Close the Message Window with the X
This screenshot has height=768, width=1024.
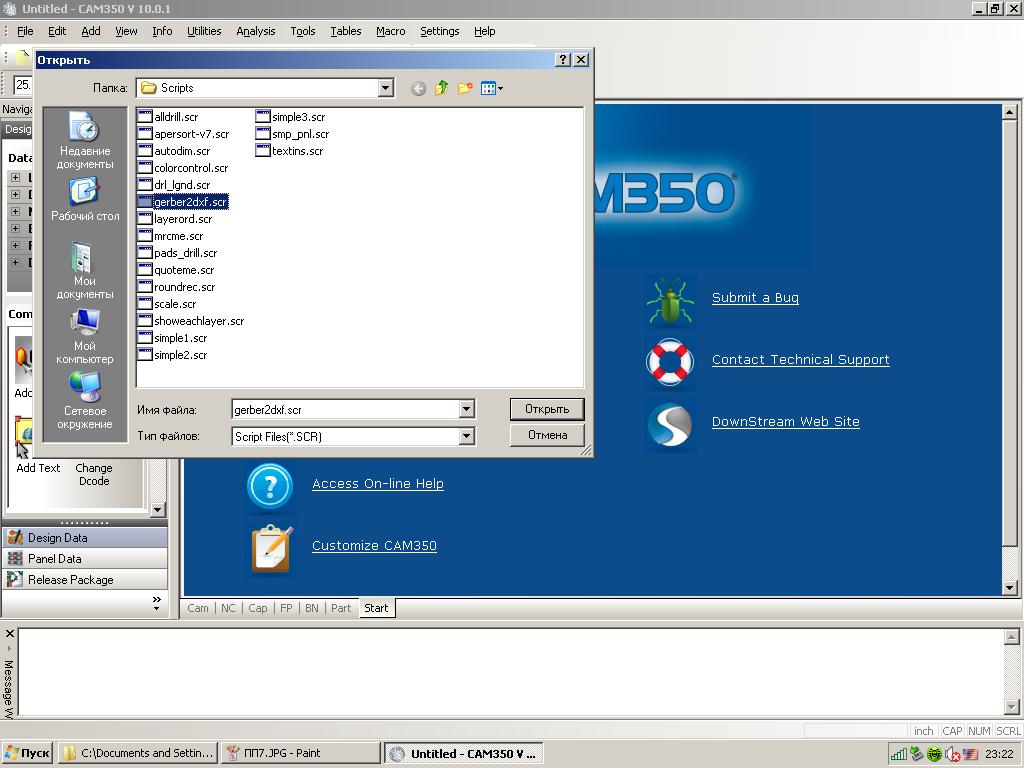click(x=10, y=633)
